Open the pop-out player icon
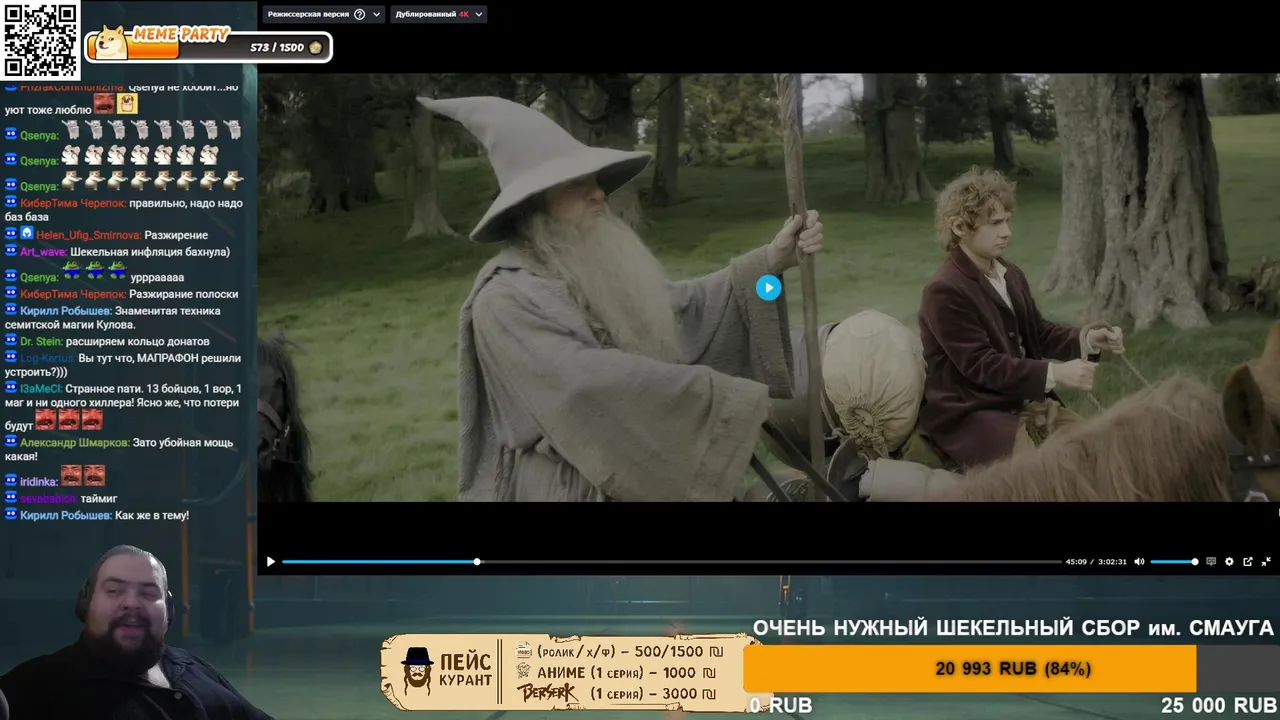This screenshot has width=1280, height=720. [1248, 562]
